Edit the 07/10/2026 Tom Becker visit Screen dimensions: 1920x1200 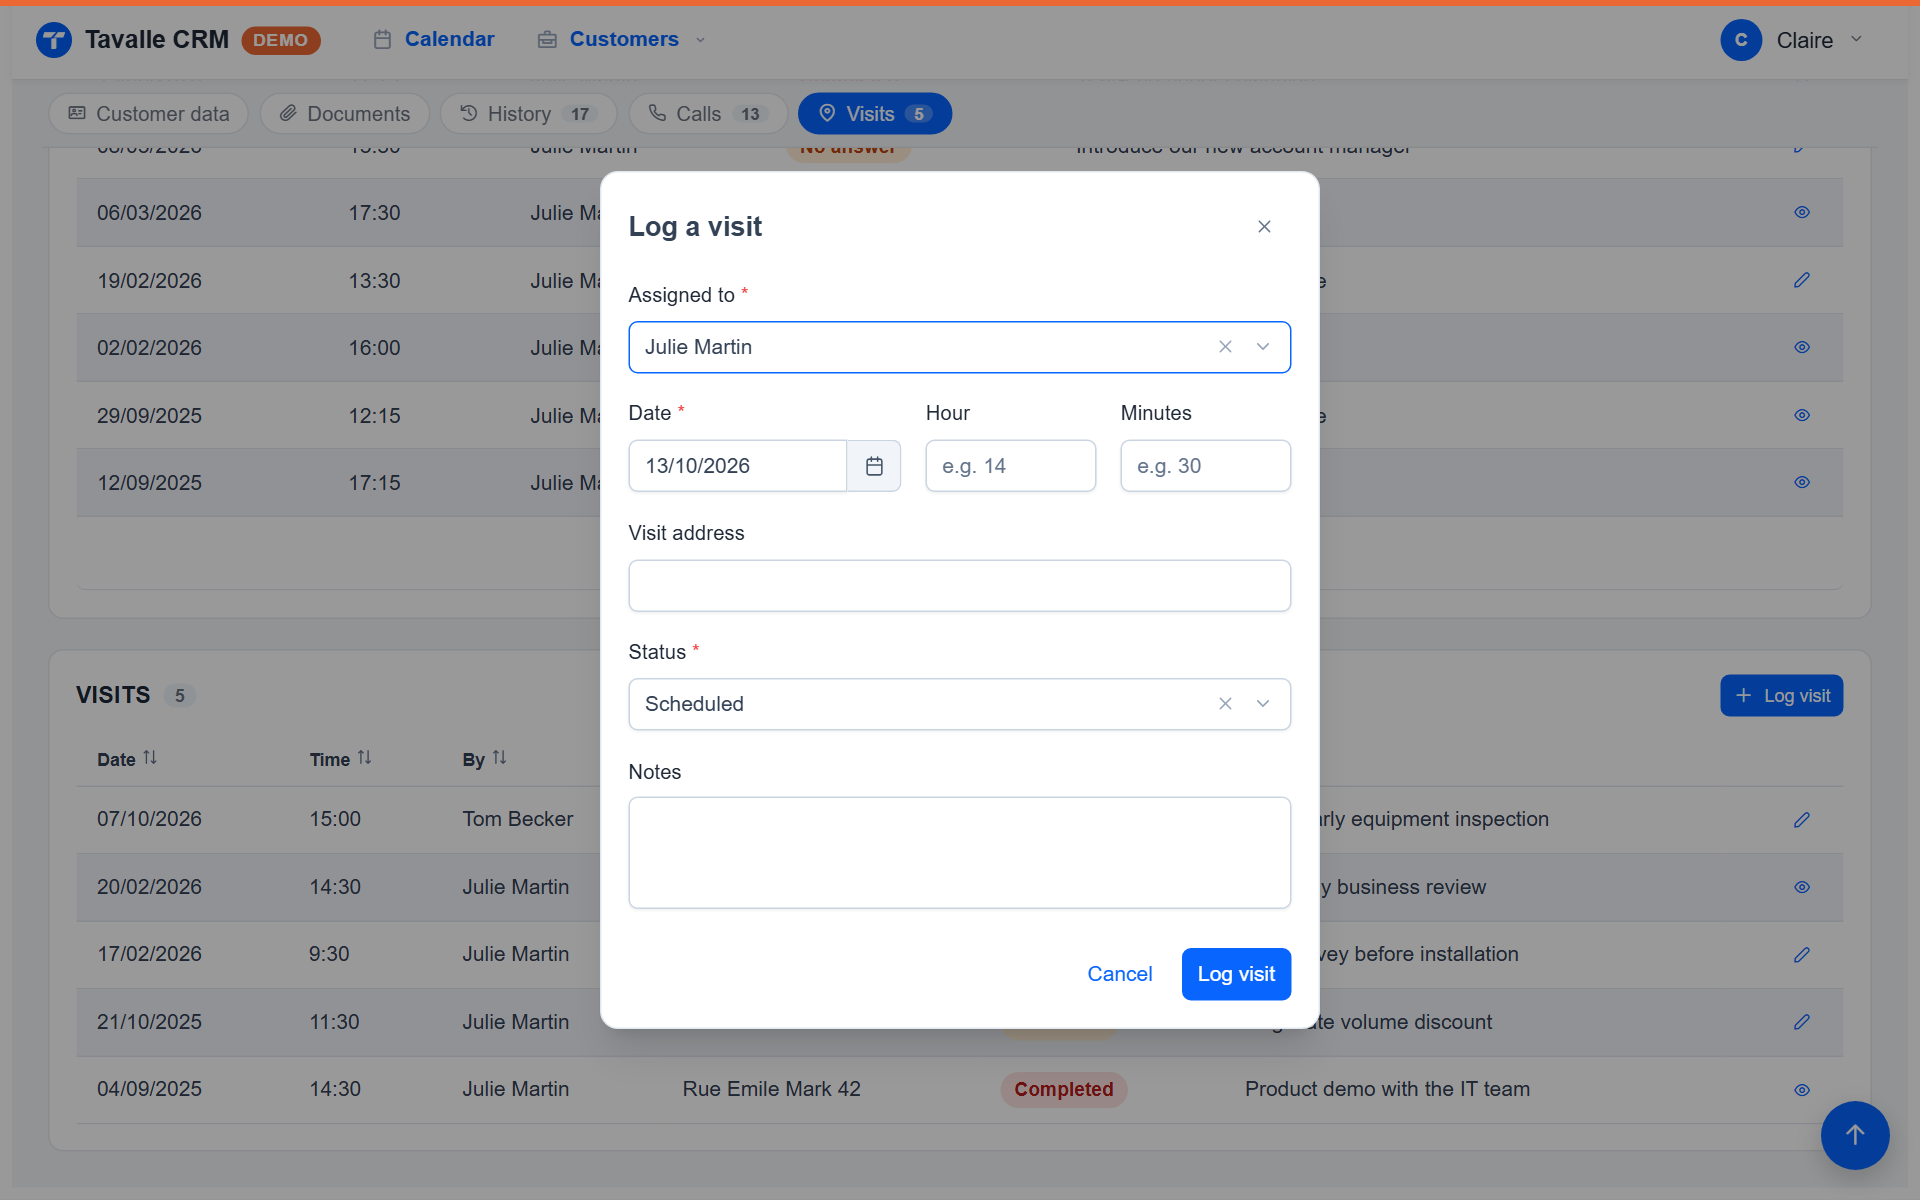click(1802, 820)
